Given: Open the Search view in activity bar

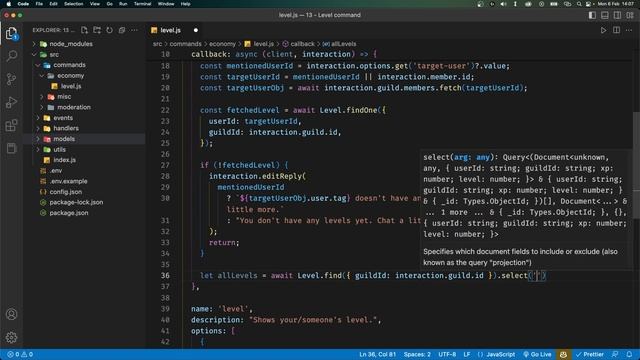Looking at the screenshot, I should pos(11,56).
